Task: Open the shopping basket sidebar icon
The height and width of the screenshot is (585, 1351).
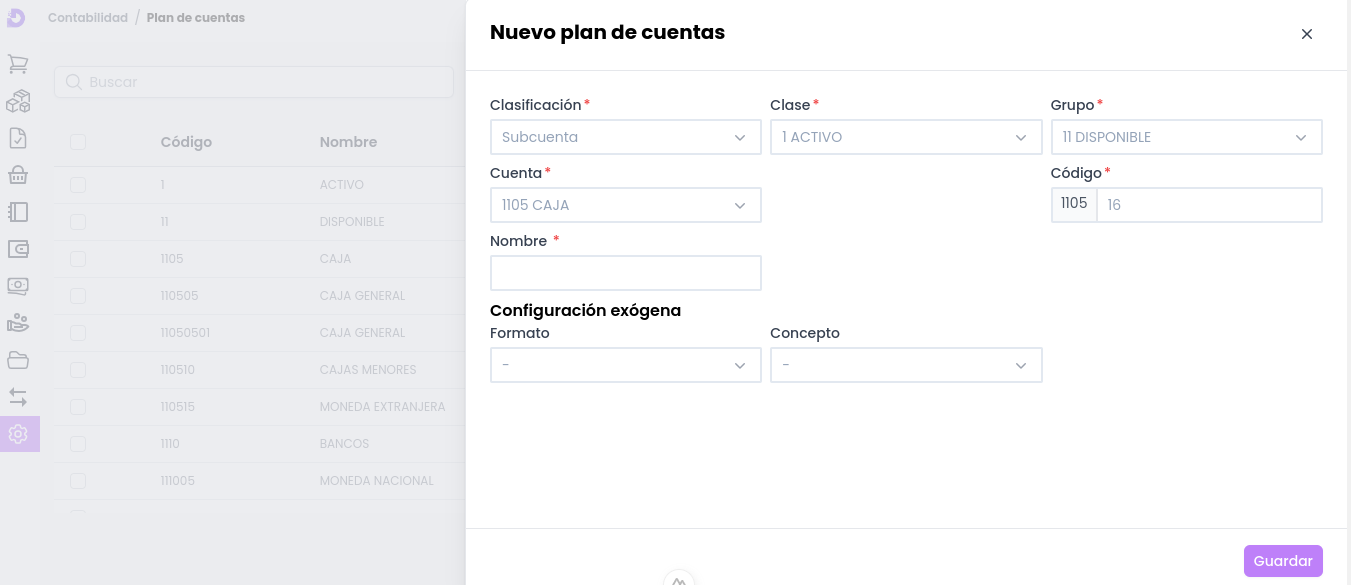Action: coord(18,175)
